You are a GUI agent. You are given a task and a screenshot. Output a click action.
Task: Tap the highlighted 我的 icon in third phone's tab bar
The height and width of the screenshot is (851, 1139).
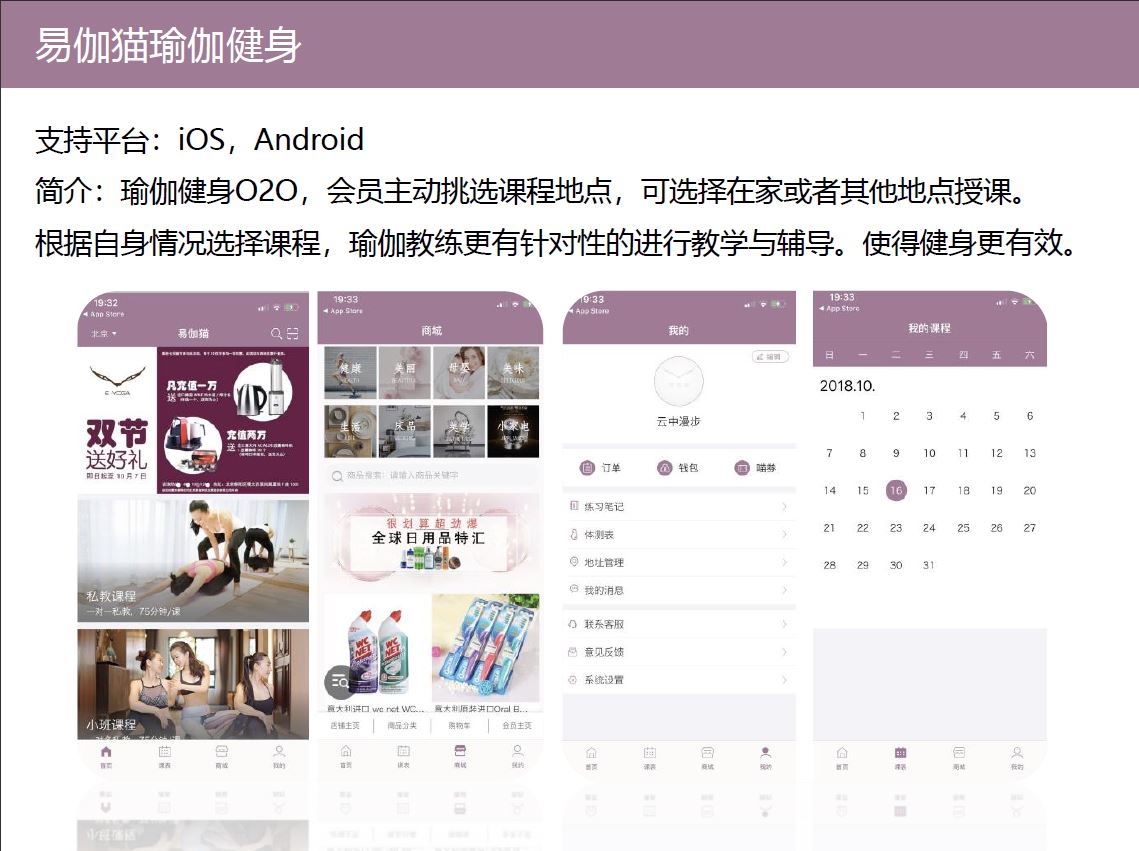pos(766,753)
